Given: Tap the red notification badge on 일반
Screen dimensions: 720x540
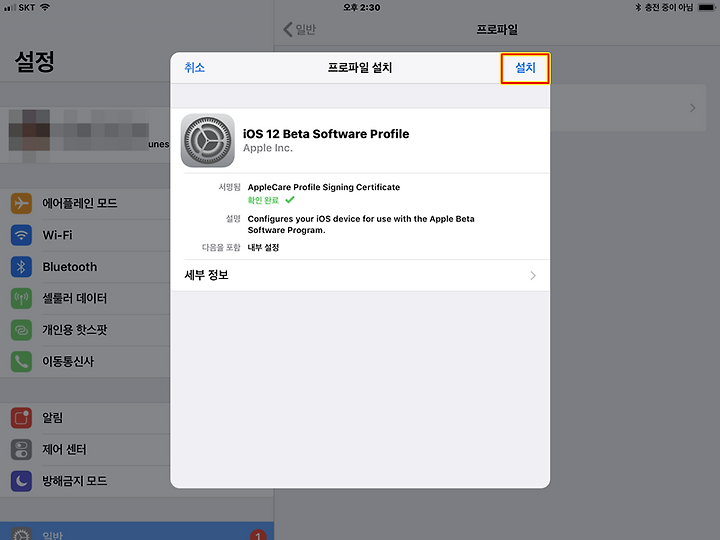Looking at the screenshot, I should coord(258,535).
